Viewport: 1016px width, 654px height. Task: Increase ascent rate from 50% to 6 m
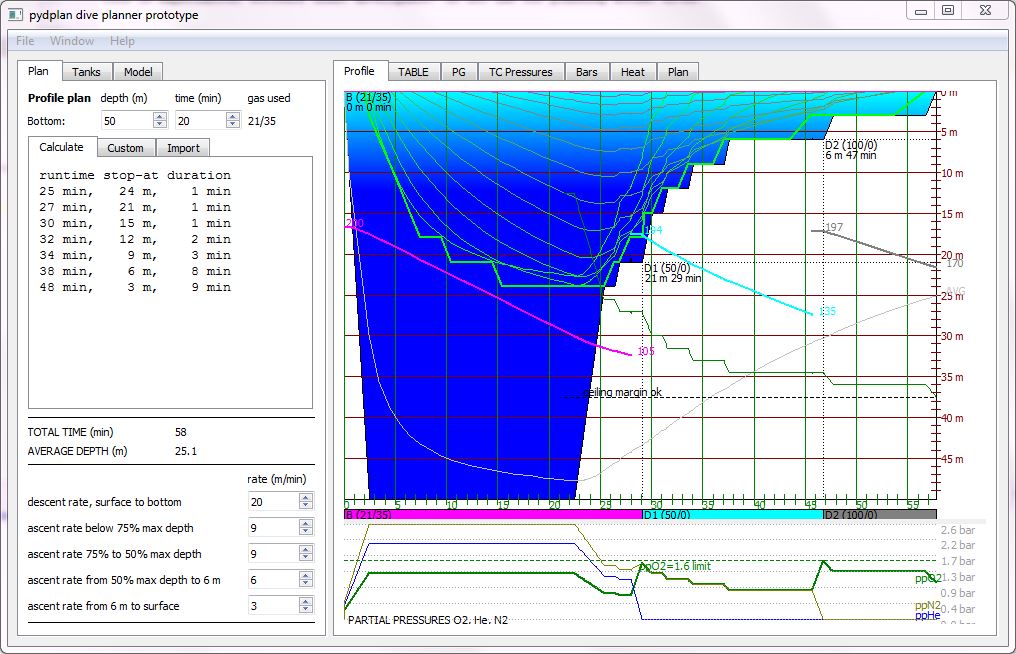click(306, 576)
